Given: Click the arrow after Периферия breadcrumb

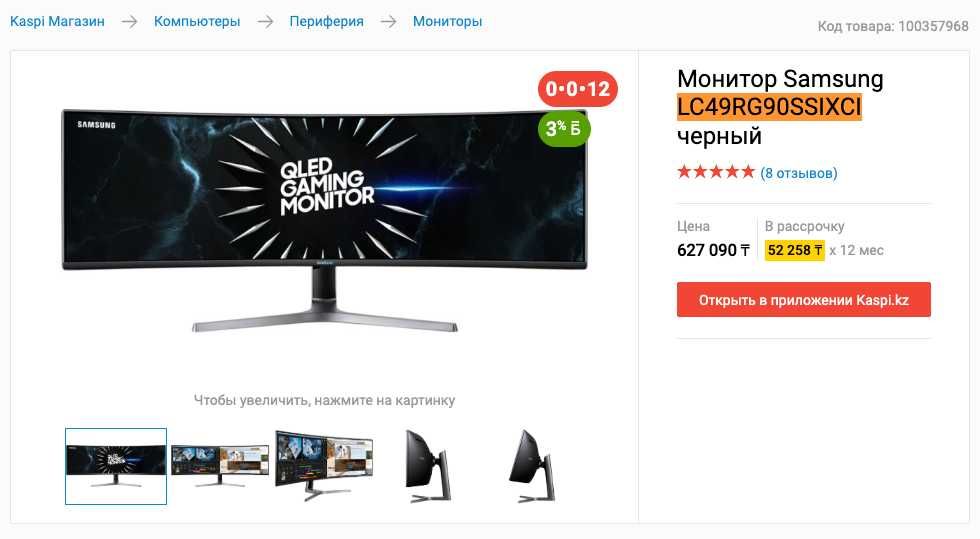Looking at the screenshot, I should 389,22.
